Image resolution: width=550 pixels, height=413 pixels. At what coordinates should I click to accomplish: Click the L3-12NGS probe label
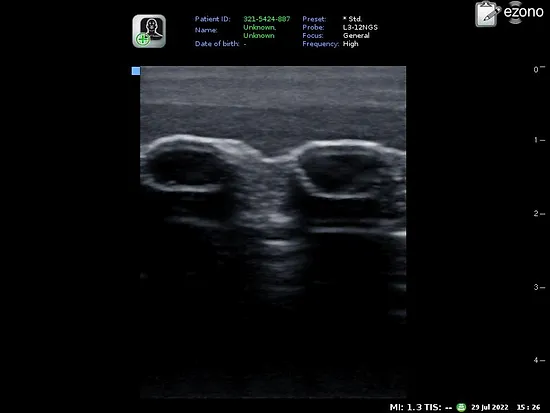pos(360,27)
